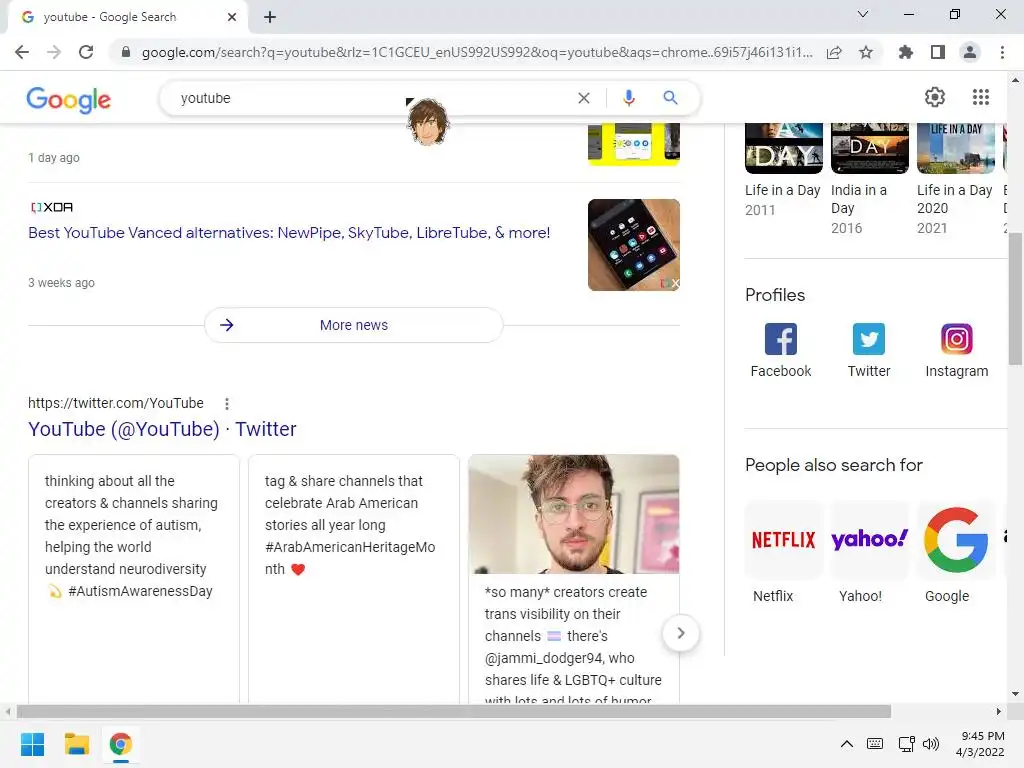
Task: Open File Explorer from taskbar
Action: (x=76, y=744)
